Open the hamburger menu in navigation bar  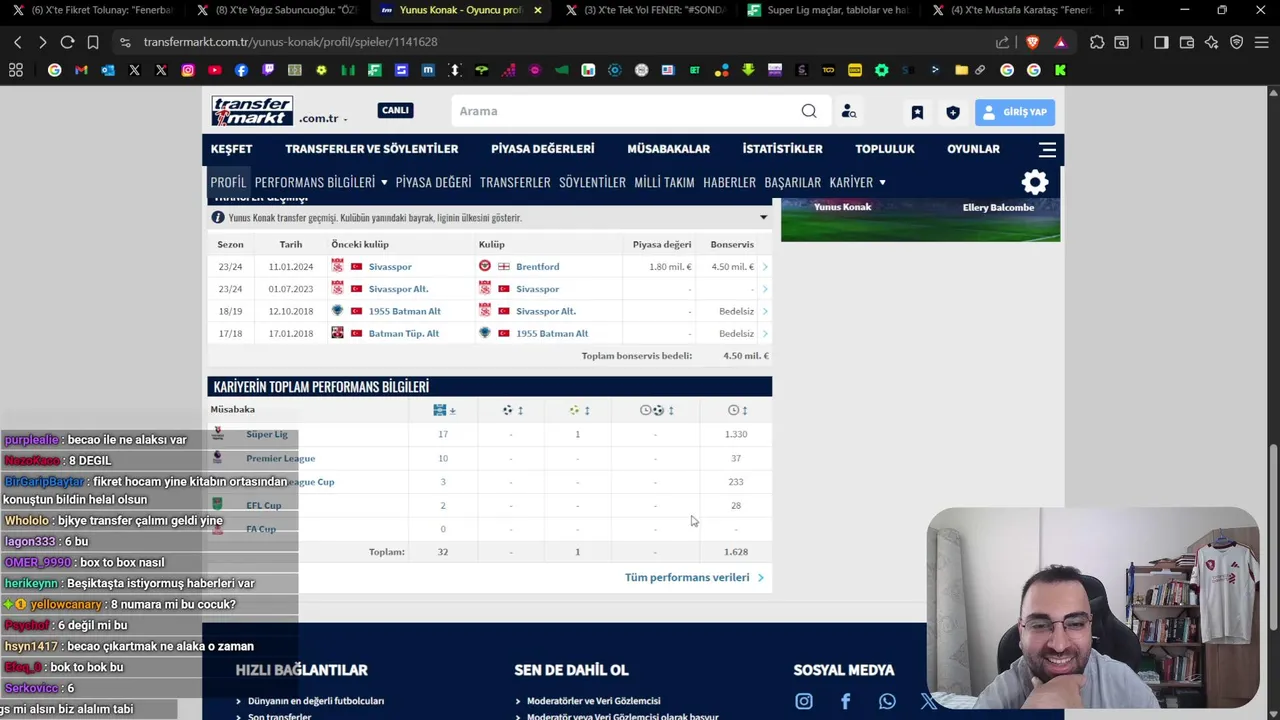[x=1047, y=149]
